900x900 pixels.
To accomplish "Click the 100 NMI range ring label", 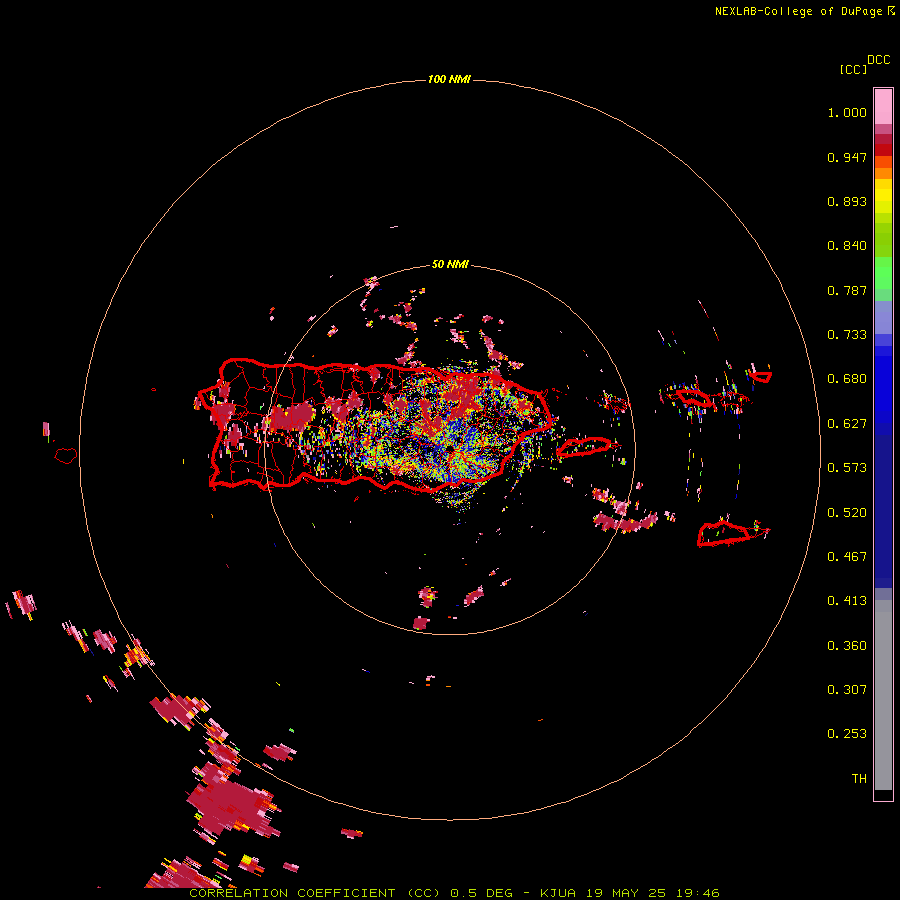I will pyautogui.click(x=449, y=79).
